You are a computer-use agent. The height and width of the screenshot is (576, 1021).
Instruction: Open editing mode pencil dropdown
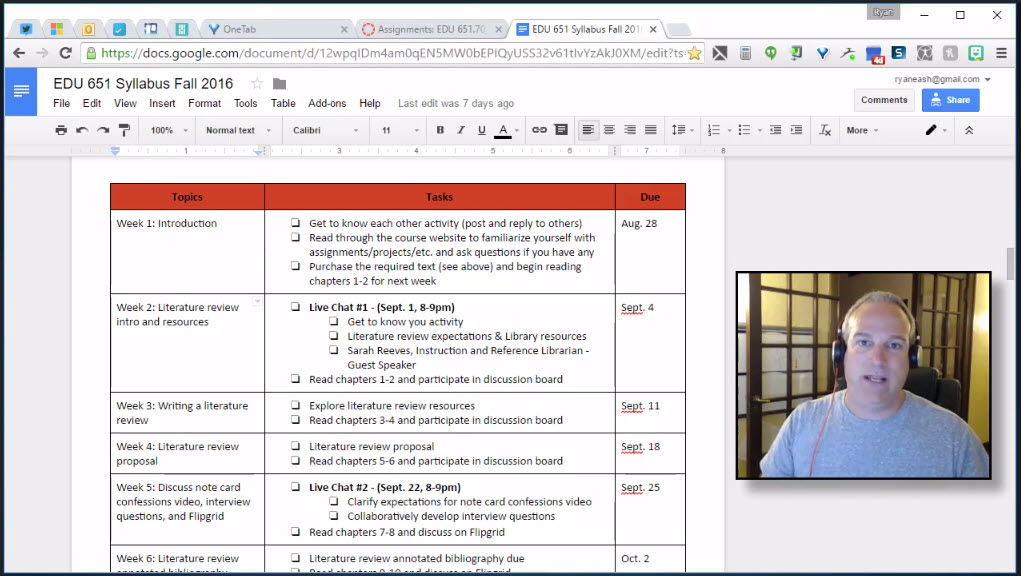tap(936, 130)
